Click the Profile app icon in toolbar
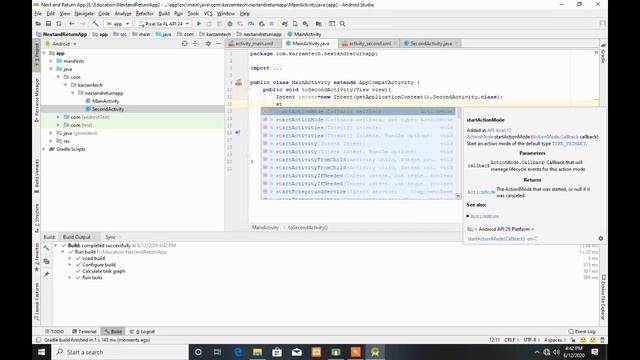 tap(251, 24)
